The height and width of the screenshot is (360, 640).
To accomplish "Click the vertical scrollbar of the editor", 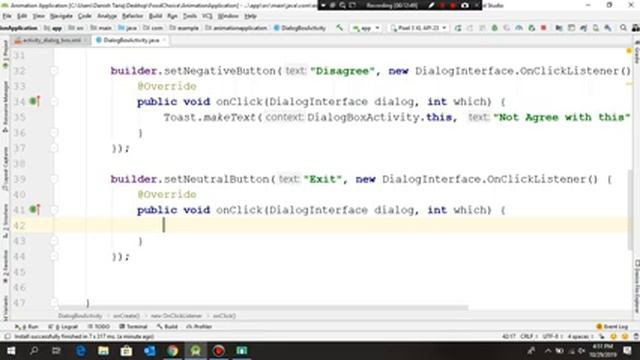I will (x=631, y=209).
